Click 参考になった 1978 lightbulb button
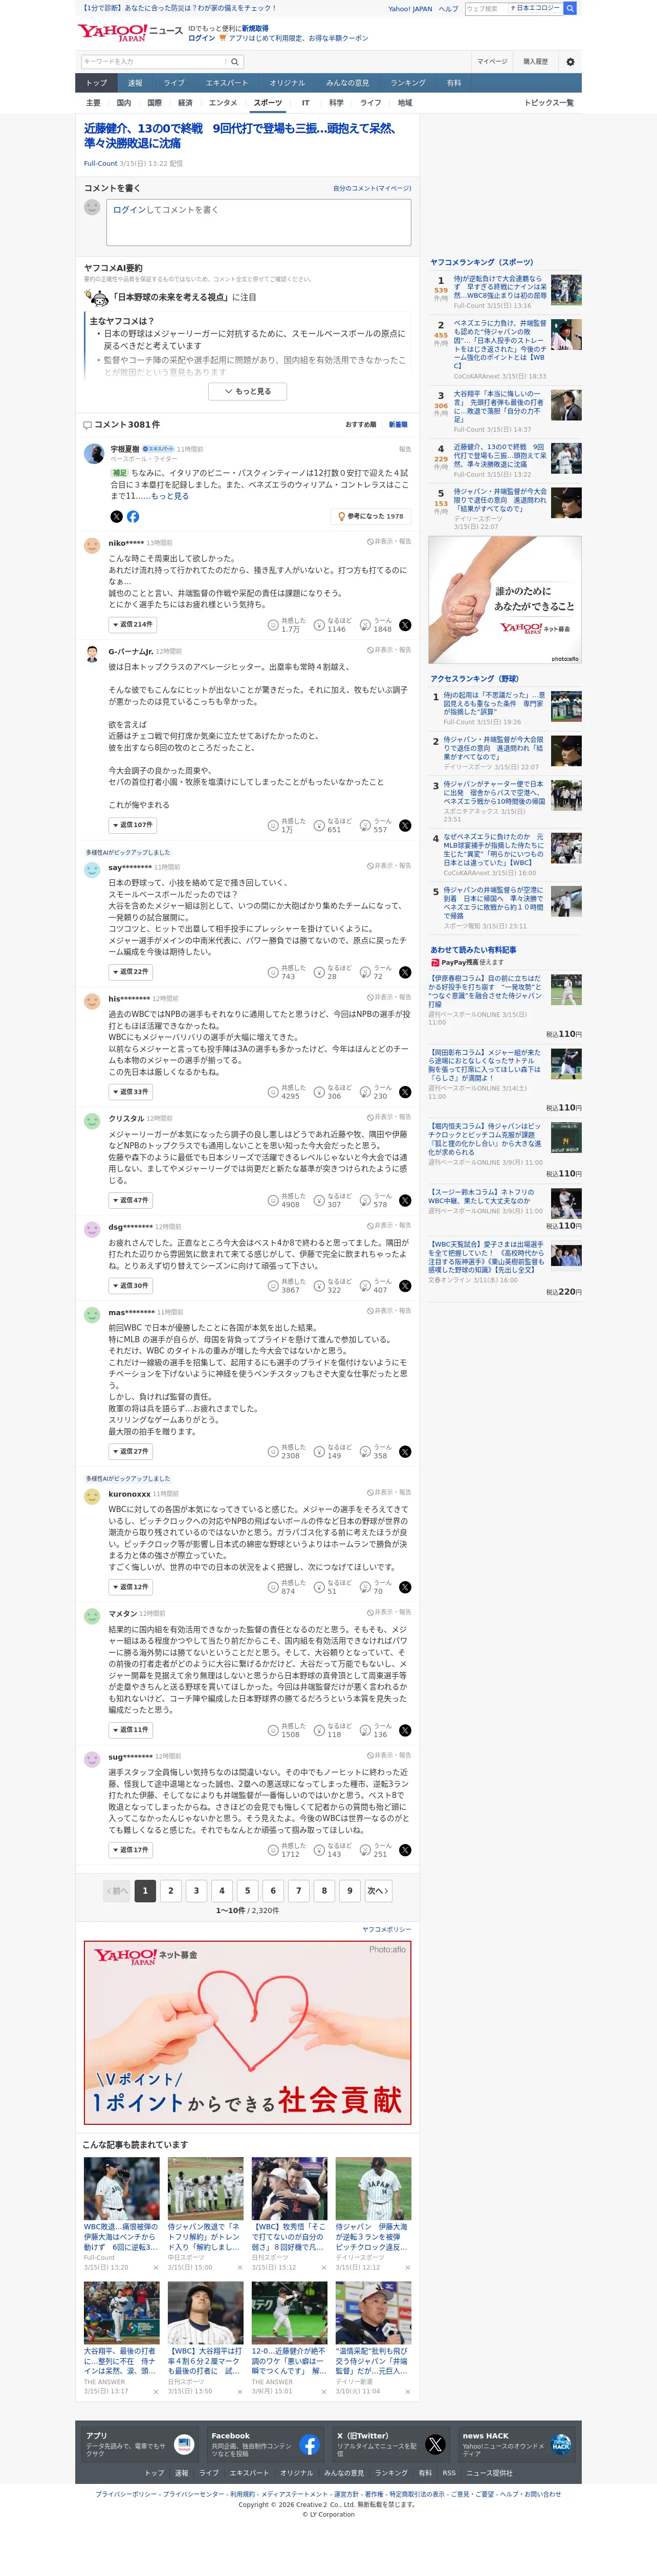The image size is (657, 2576). [x=371, y=517]
